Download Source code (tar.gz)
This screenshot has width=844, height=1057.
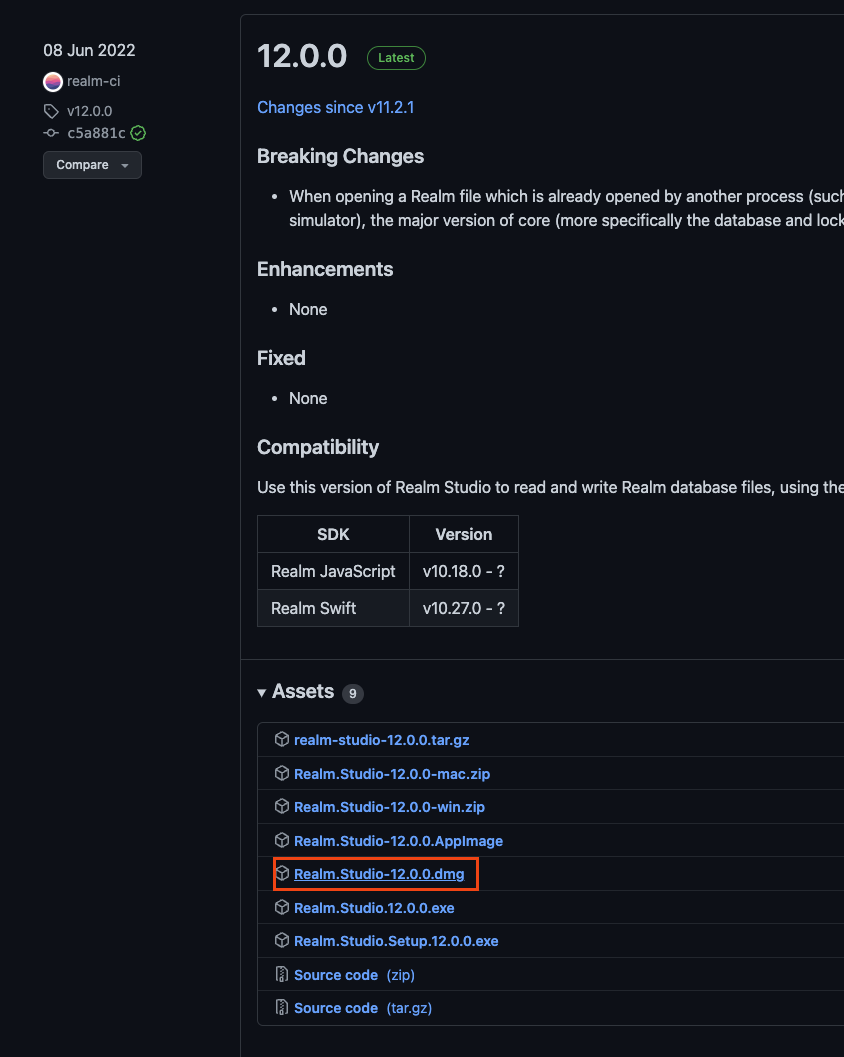pyautogui.click(x=363, y=1008)
